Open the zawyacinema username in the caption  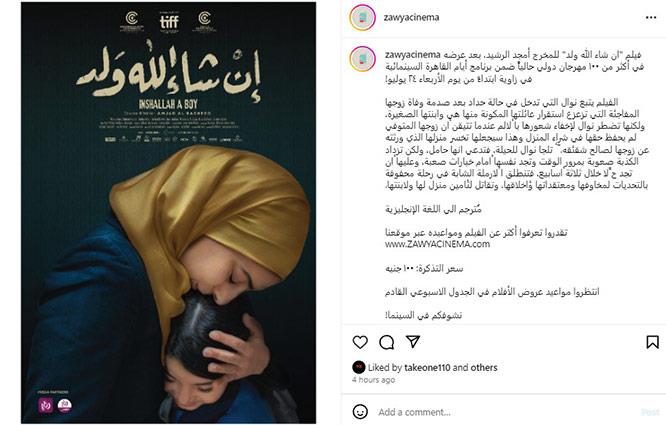412,55
